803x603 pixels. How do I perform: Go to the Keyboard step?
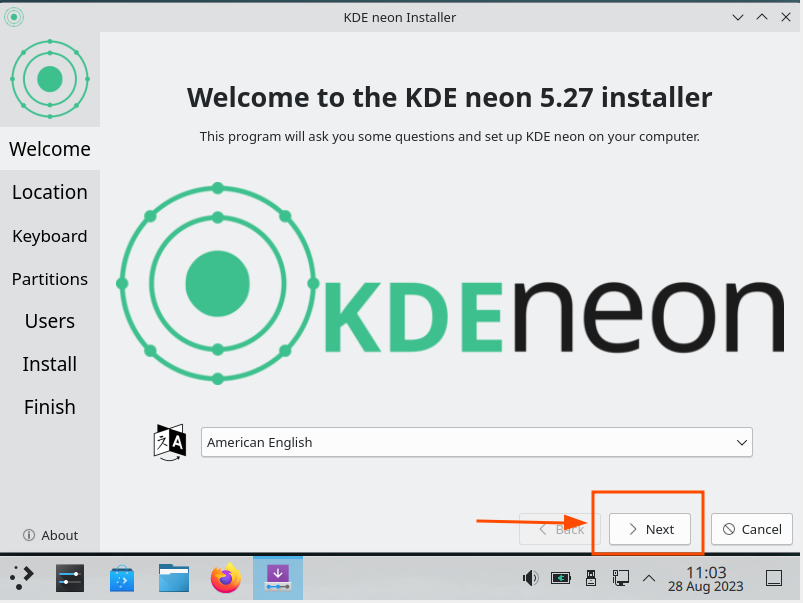(x=50, y=236)
